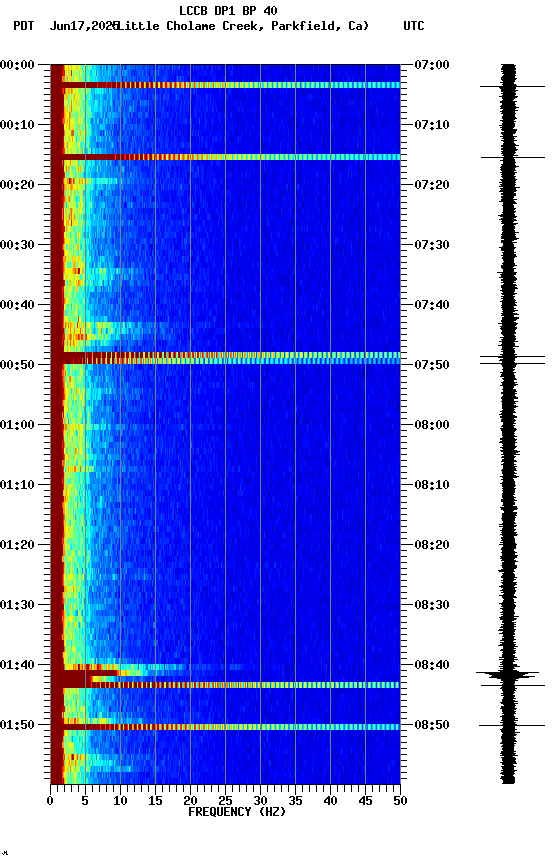Click the '08:20' UTC time label
The image size is (552, 864).
point(432,545)
